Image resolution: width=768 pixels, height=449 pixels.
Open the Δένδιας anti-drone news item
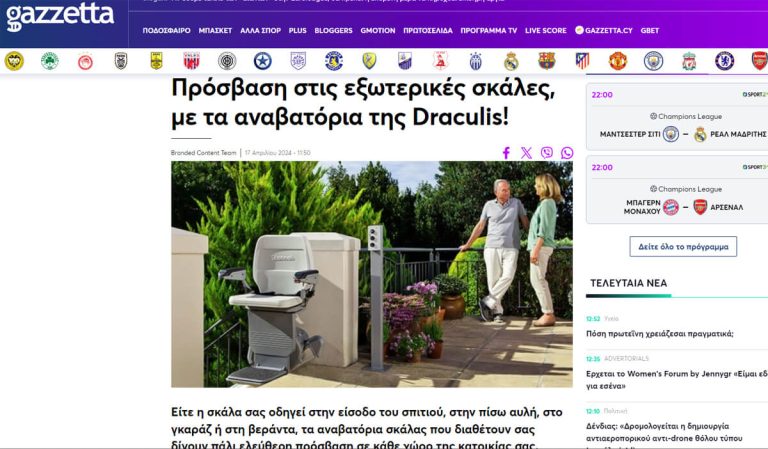click(664, 436)
